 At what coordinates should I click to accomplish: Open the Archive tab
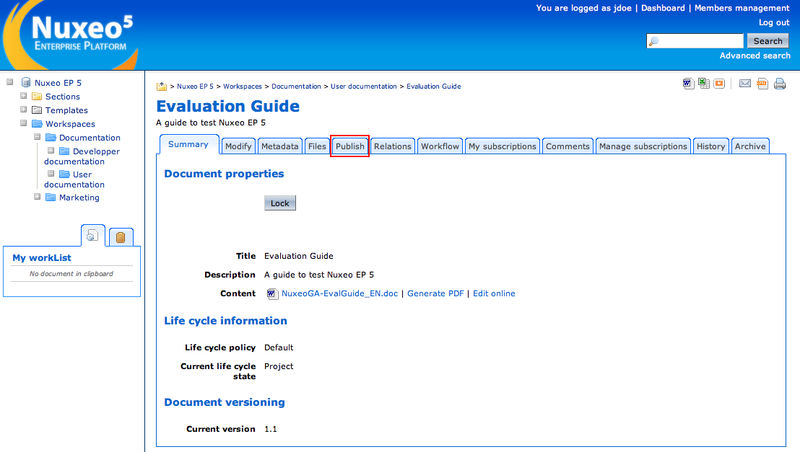click(x=750, y=146)
